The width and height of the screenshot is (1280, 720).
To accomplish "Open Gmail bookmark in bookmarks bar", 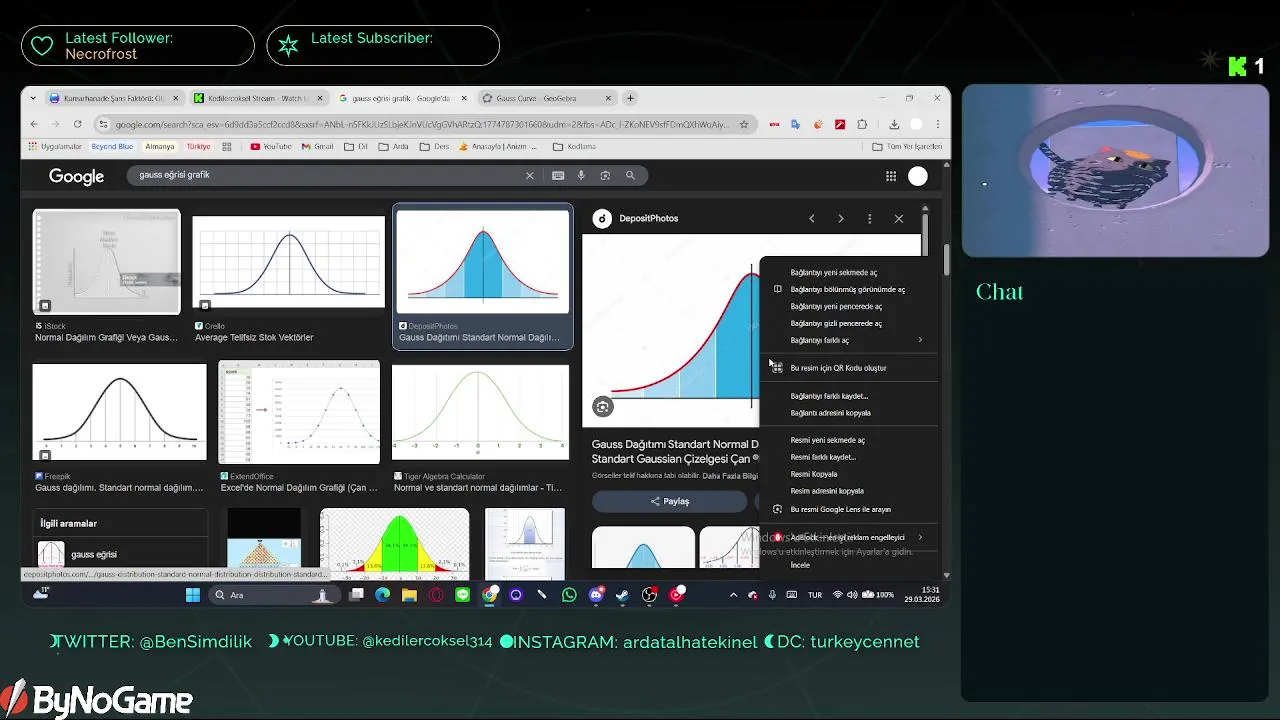I will tap(317, 146).
